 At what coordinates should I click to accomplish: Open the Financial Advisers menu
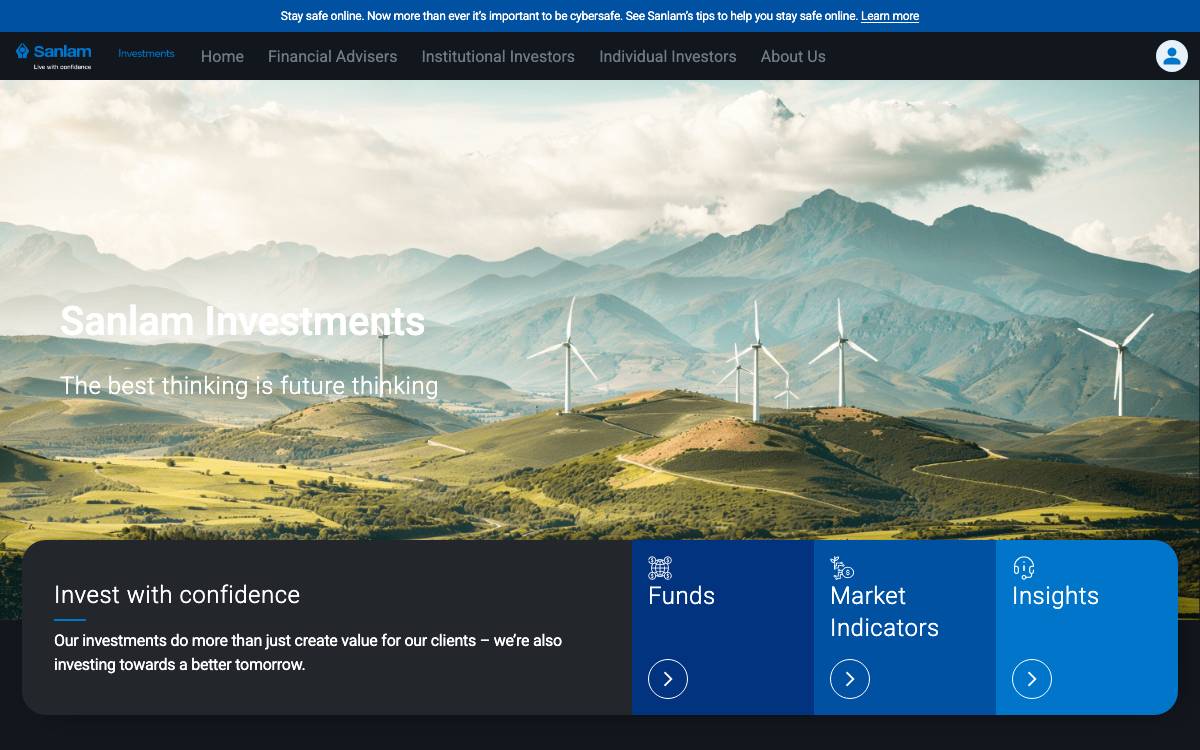tap(332, 56)
